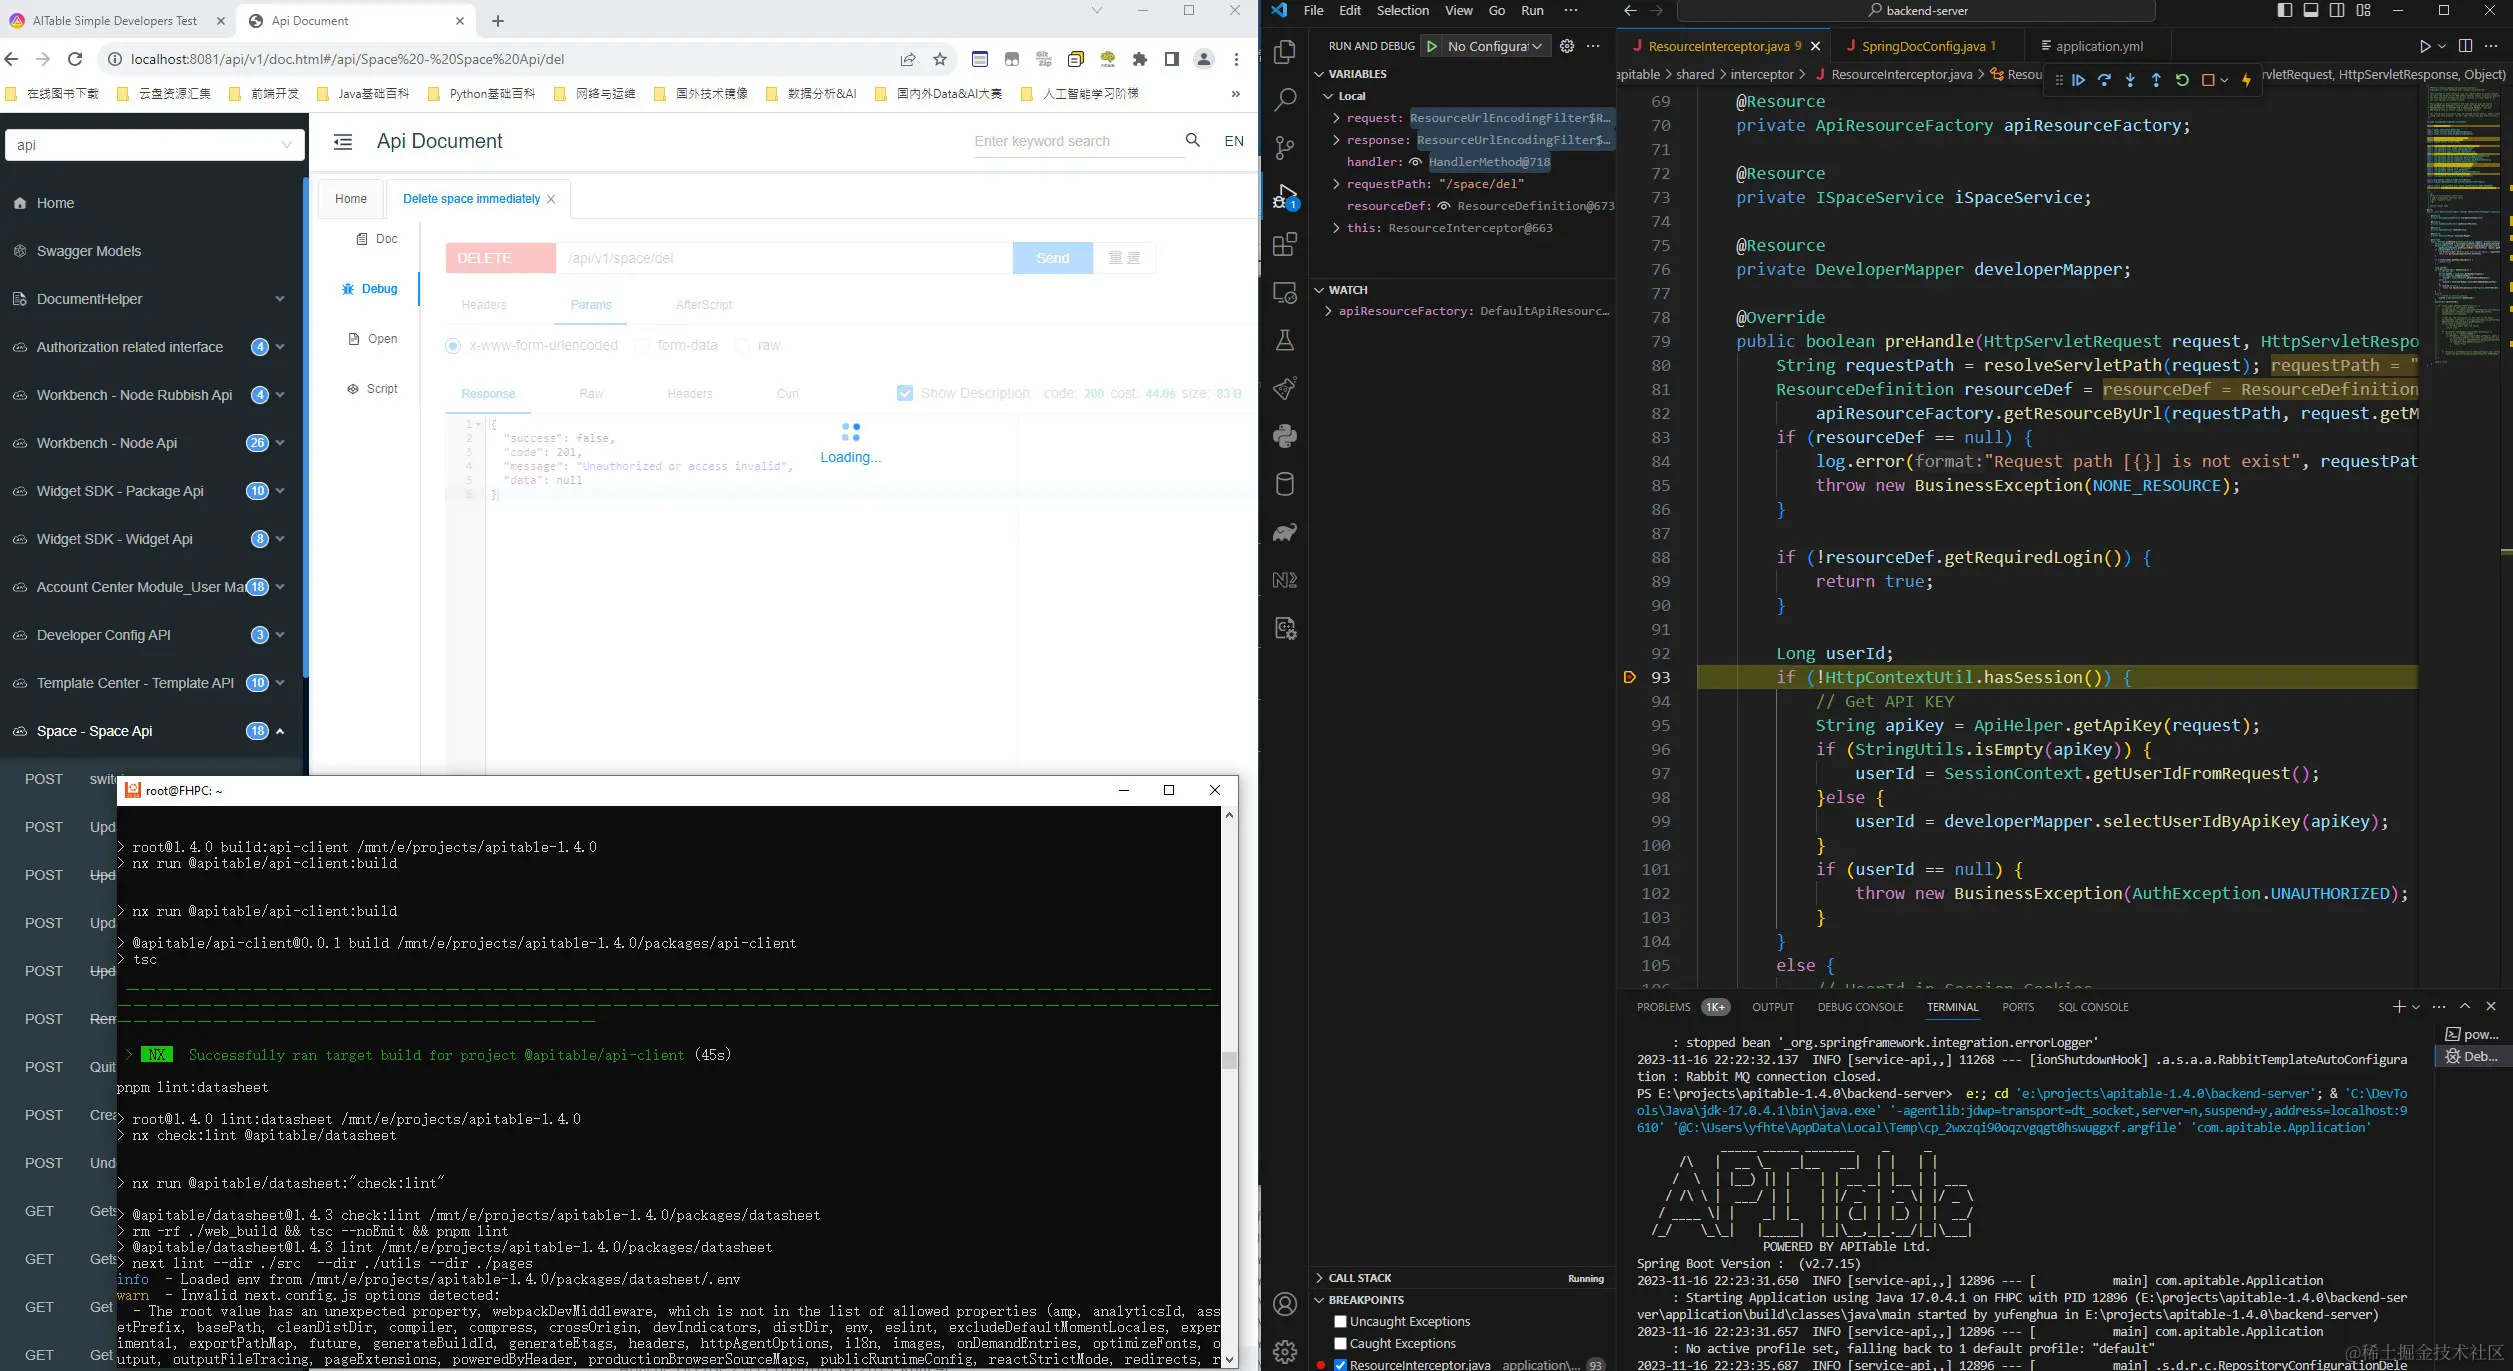Click Continue in debug toolbar

pos(2078,80)
